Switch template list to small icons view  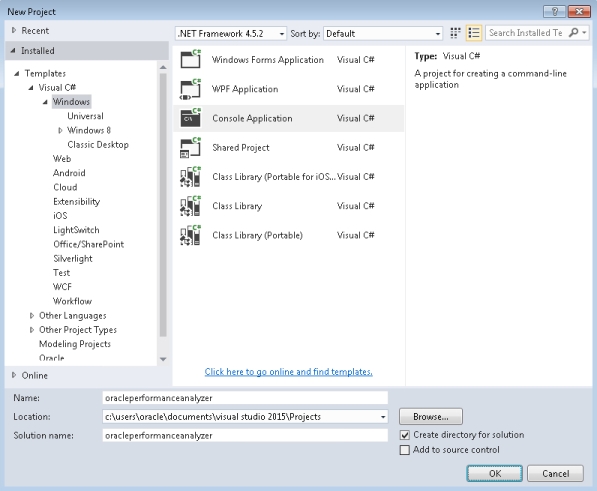click(455, 33)
